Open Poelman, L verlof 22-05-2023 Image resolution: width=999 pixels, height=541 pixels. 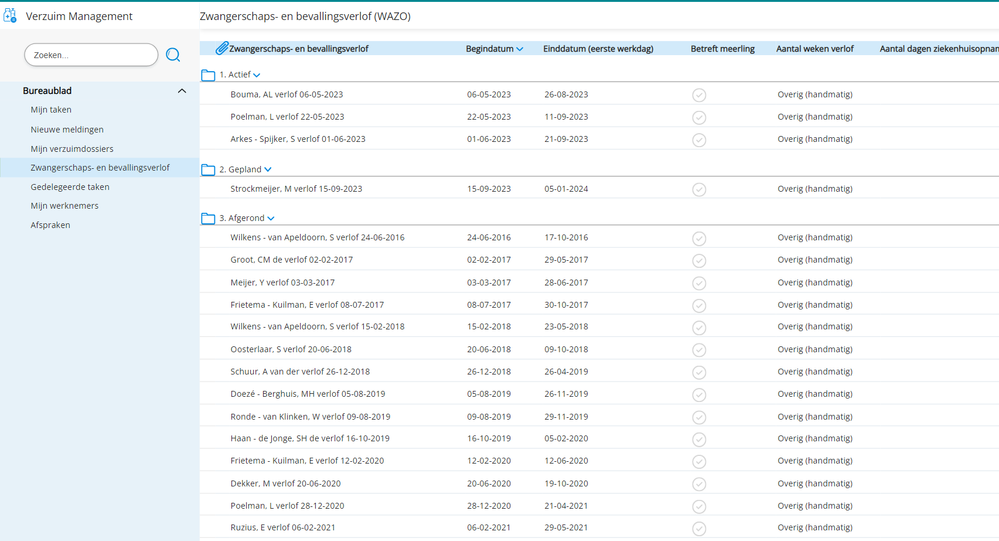[287, 117]
